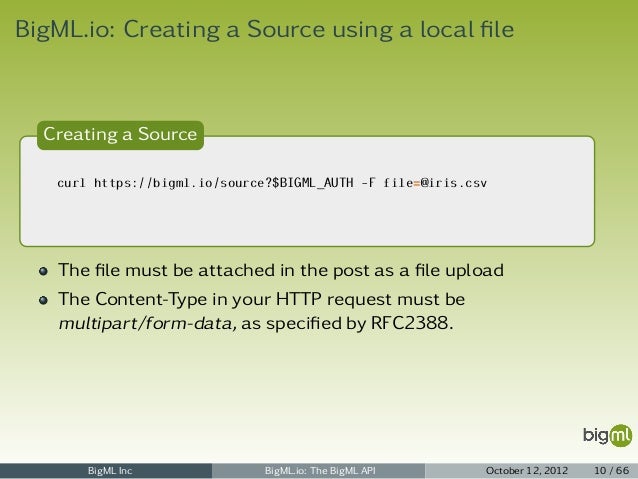Click the date 'October 12, 2012' in footer
The image size is (638, 479).
pos(527,471)
